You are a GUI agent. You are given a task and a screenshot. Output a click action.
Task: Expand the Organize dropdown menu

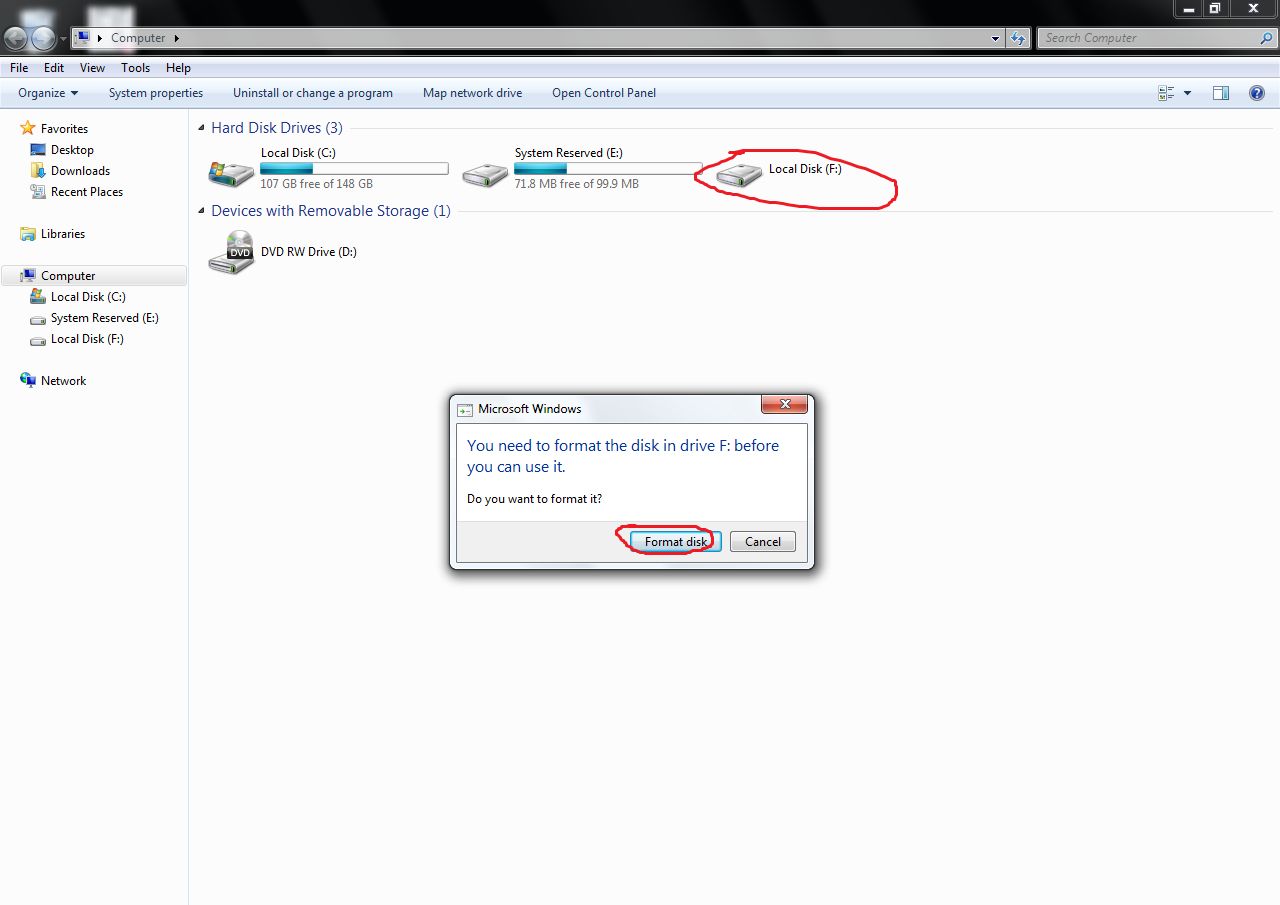[48, 93]
